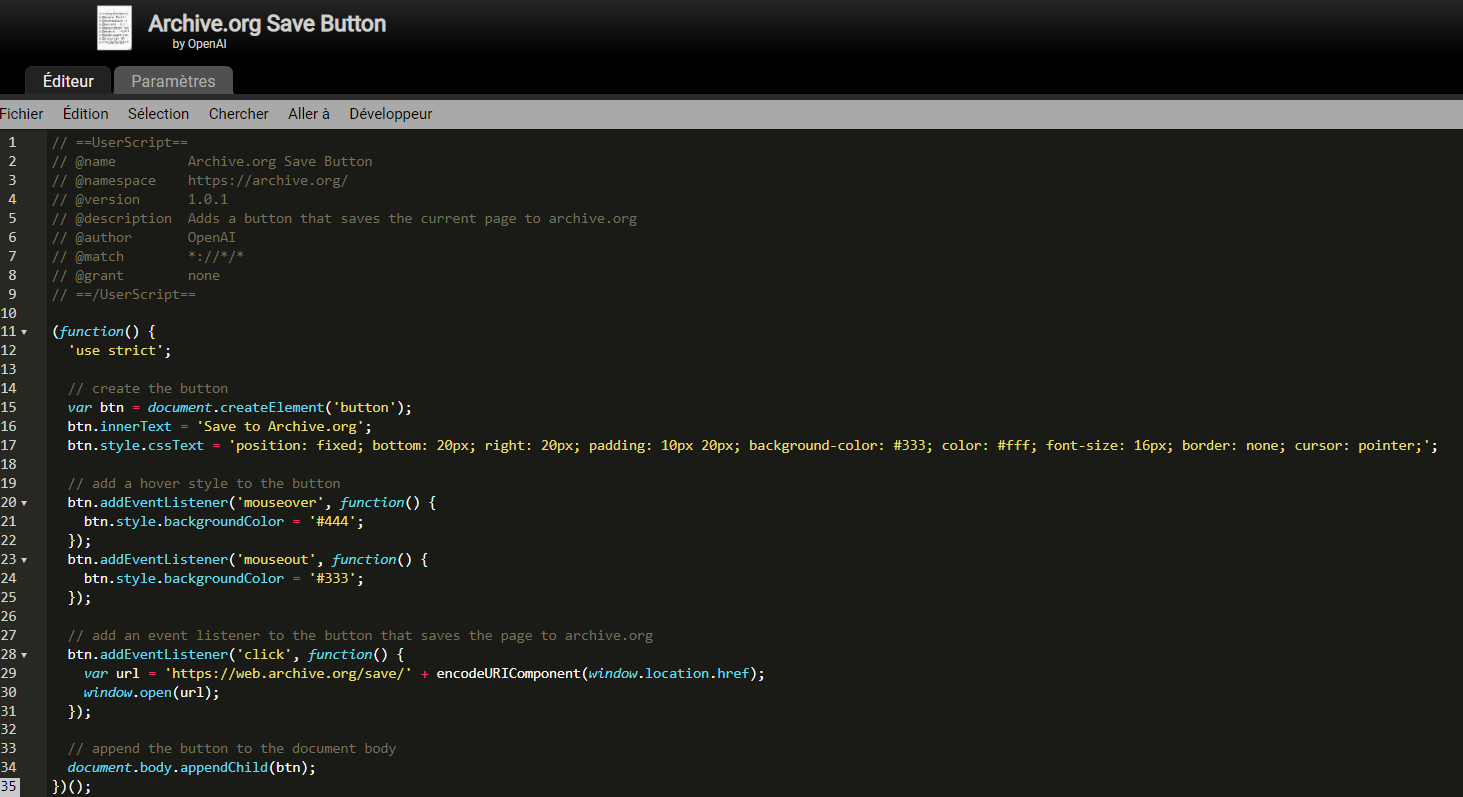Click the 'Save to Archive.org' string literal

pos(280,426)
